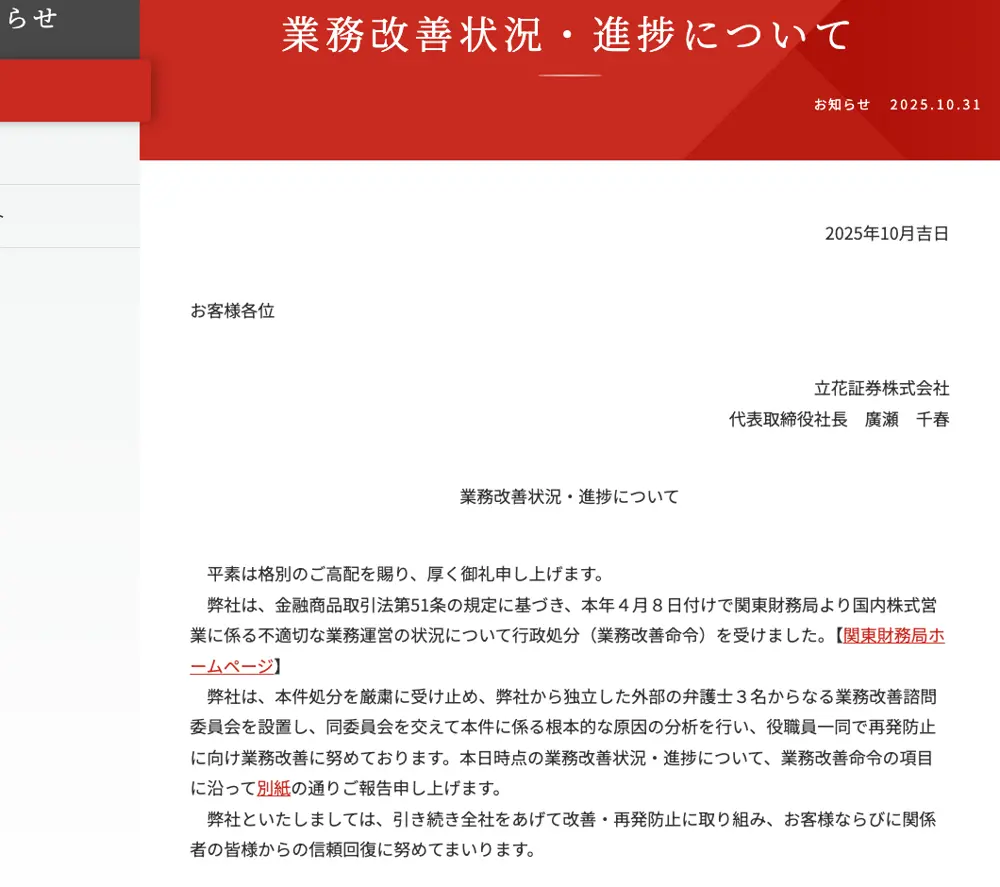This screenshot has height=887, width=1000.
Task: Click the company name 立花証券株式会社
Action: pyautogui.click(x=881, y=388)
